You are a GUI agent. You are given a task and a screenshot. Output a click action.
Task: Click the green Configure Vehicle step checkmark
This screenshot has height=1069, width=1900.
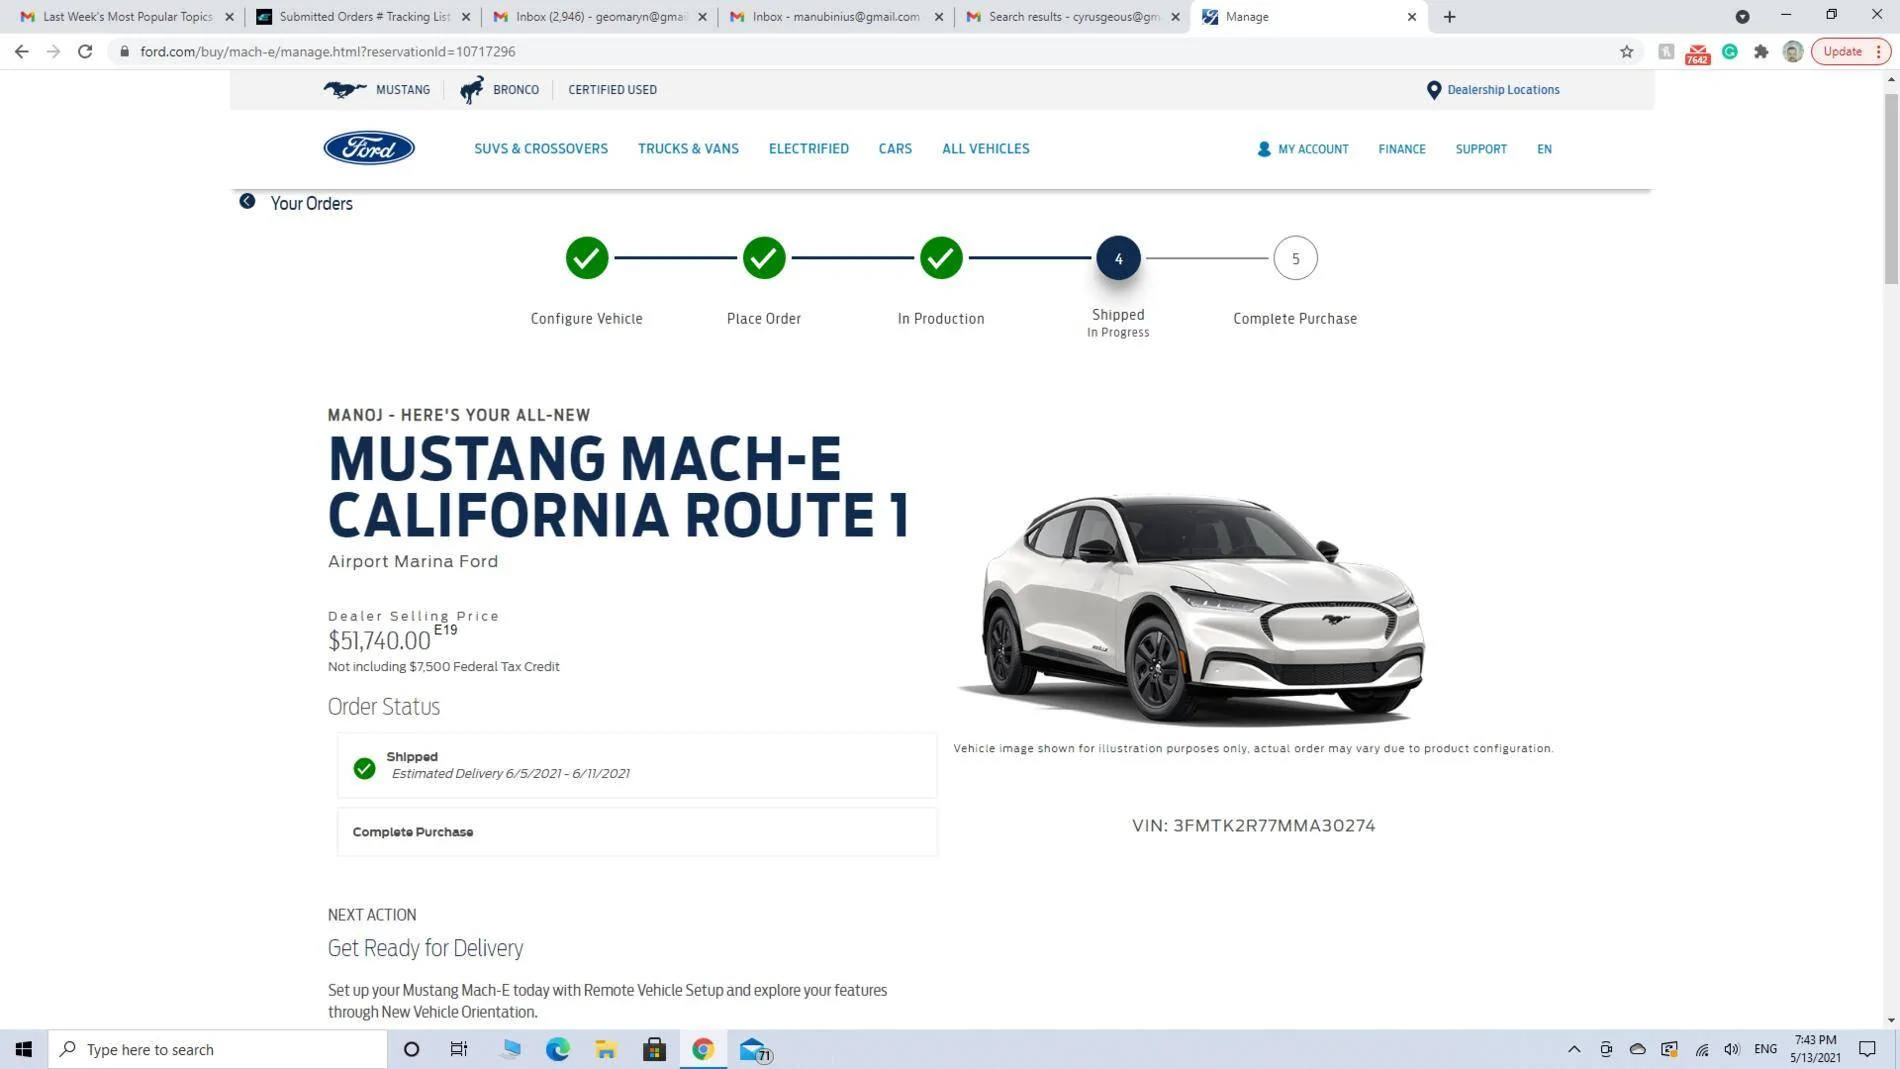point(587,258)
